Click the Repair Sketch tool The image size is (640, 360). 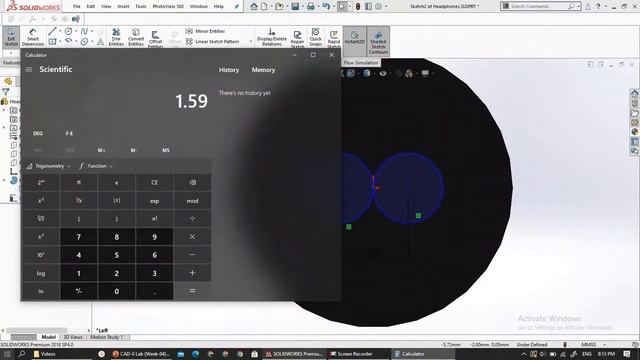click(298, 38)
